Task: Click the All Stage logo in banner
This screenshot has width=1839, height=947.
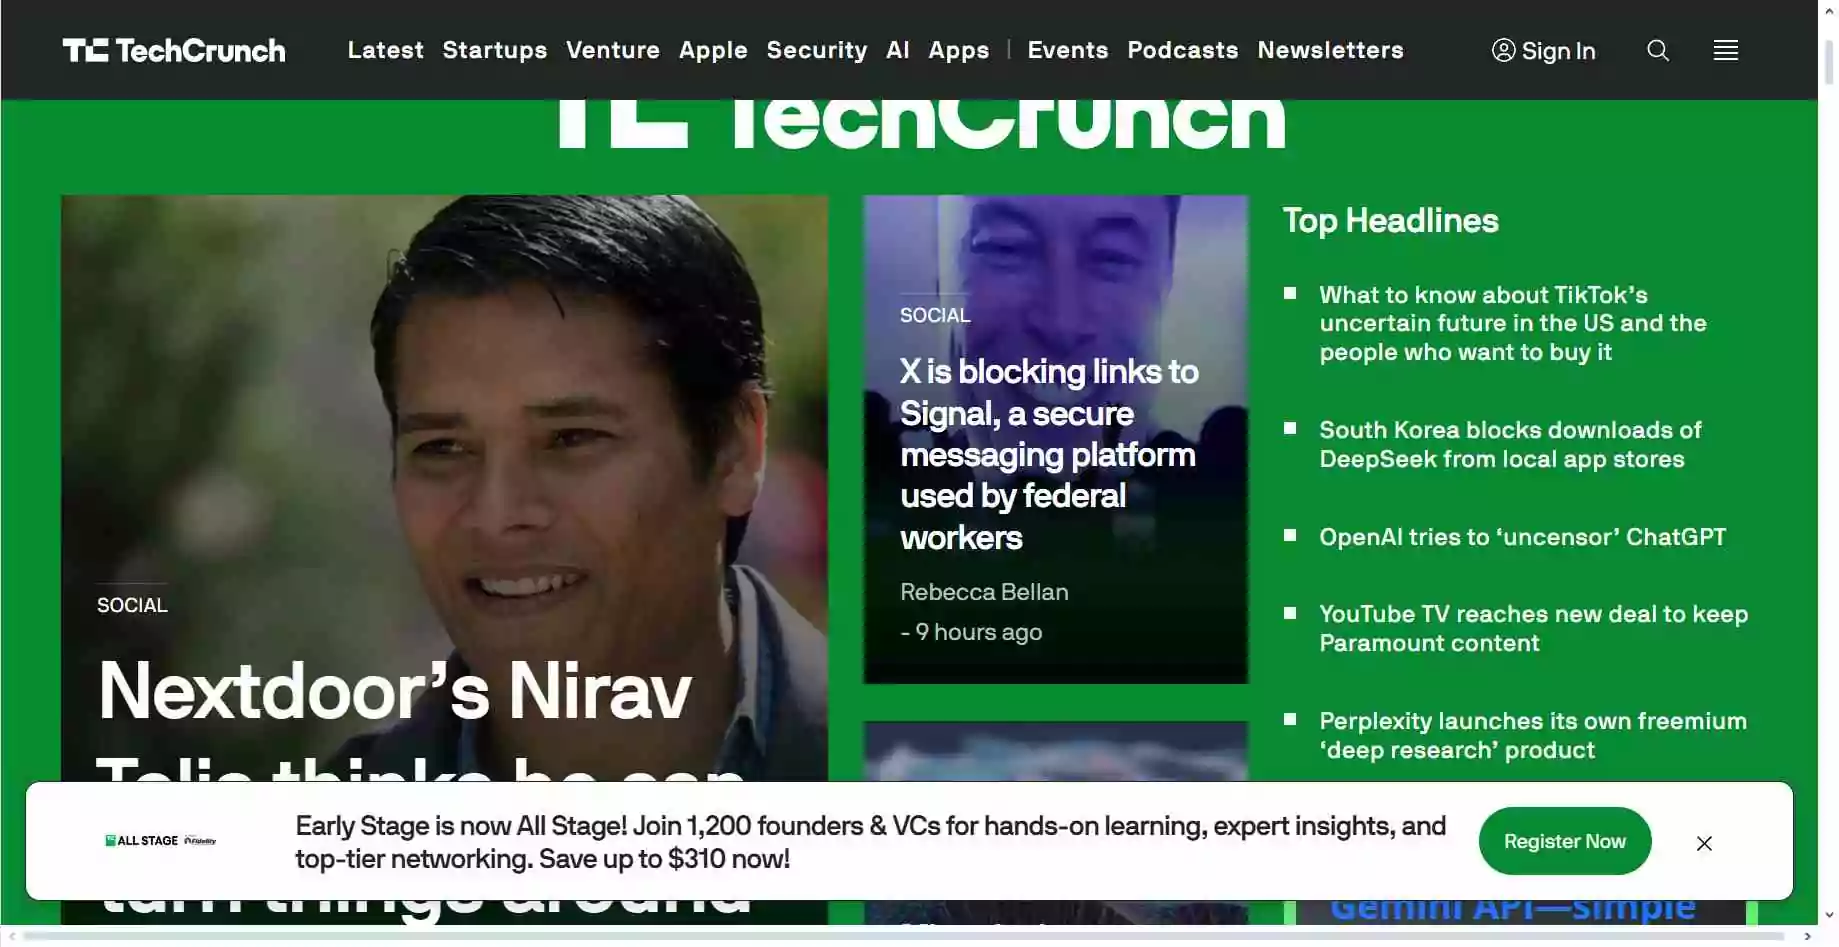Action: 161,841
